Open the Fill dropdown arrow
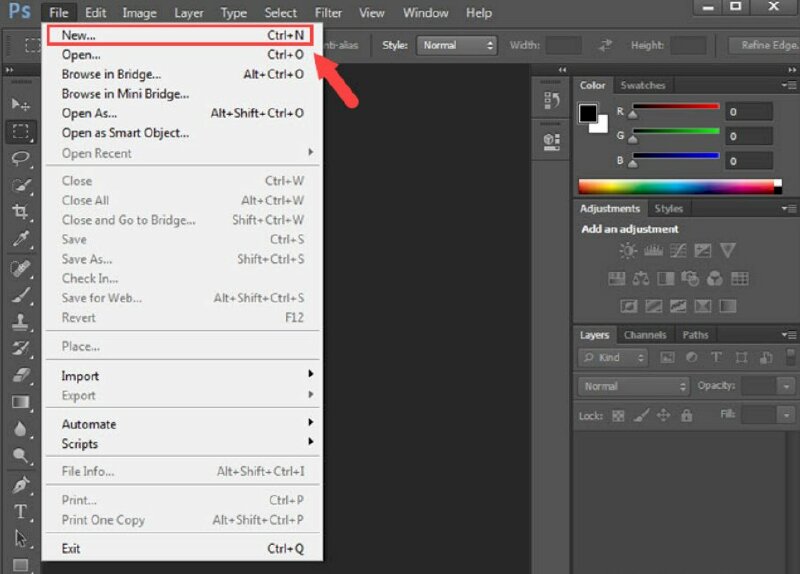The height and width of the screenshot is (574, 800). [786, 415]
